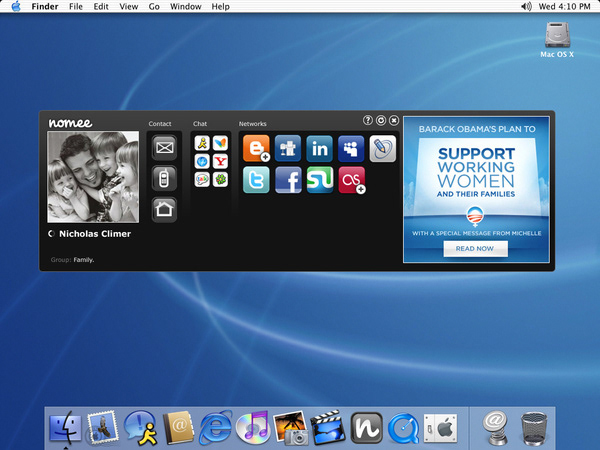Viewport: 600px width, 450px height.
Task: Launch iMovie clapperboard in dock
Action: (x=328, y=428)
